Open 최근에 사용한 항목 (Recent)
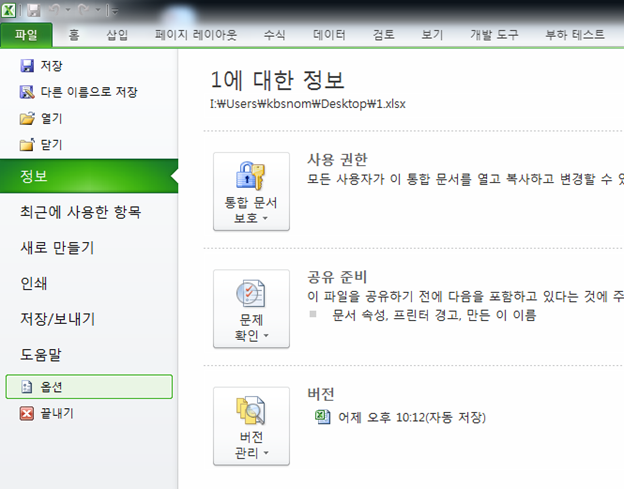The height and width of the screenshot is (489, 624). pyautogui.click(x=81, y=212)
